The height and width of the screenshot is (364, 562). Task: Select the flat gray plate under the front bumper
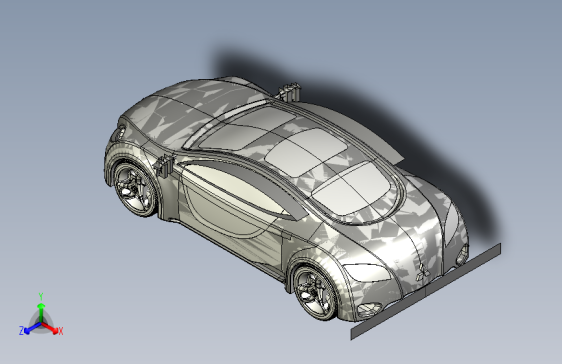pos(426,291)
